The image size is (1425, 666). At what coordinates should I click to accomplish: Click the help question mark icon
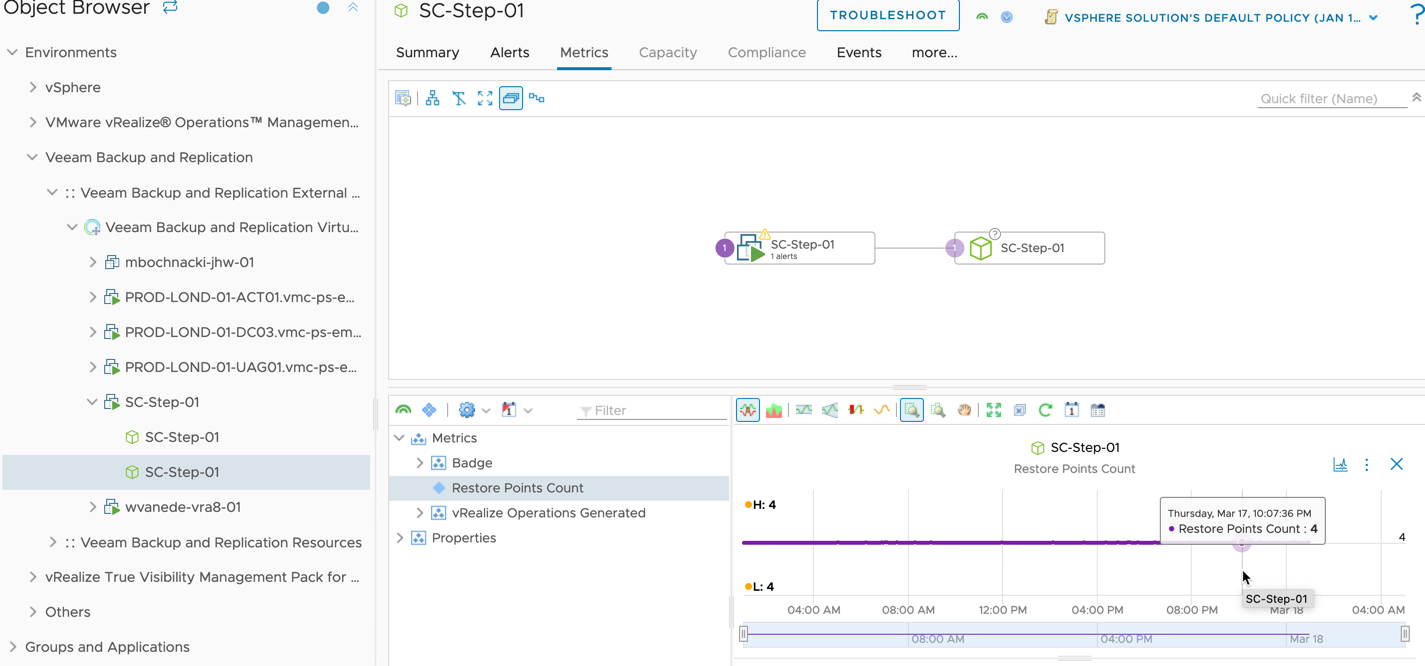(x=1417, y=16)
